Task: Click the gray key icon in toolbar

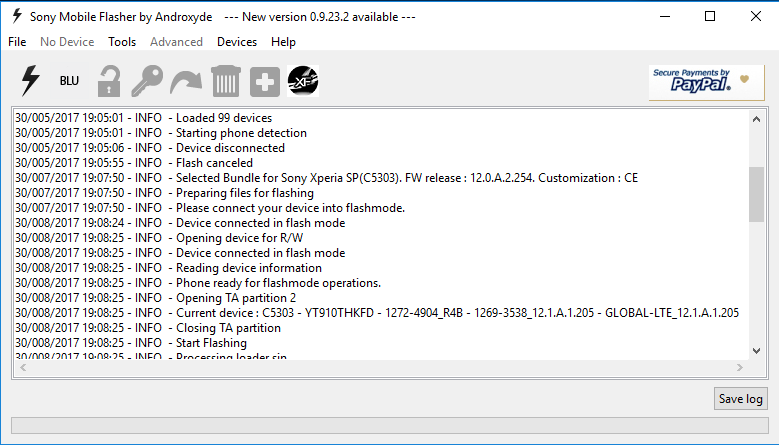Action: (147, 81)
